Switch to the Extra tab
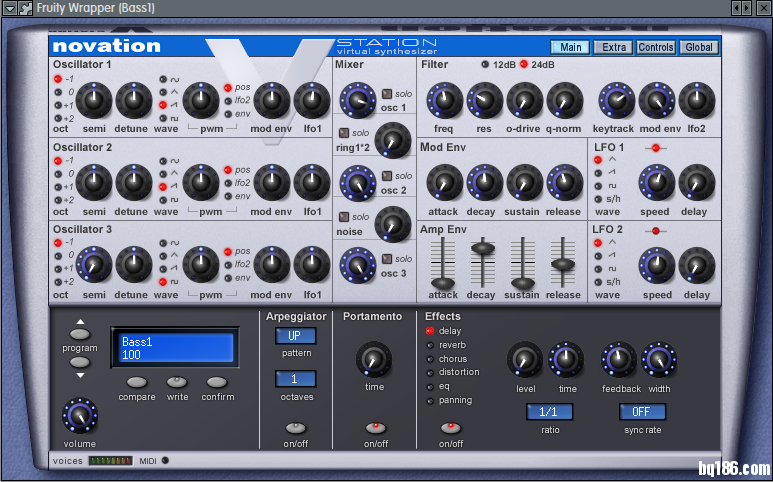The height and width of the screenshot is (482, 773). (x=614, y=47)
